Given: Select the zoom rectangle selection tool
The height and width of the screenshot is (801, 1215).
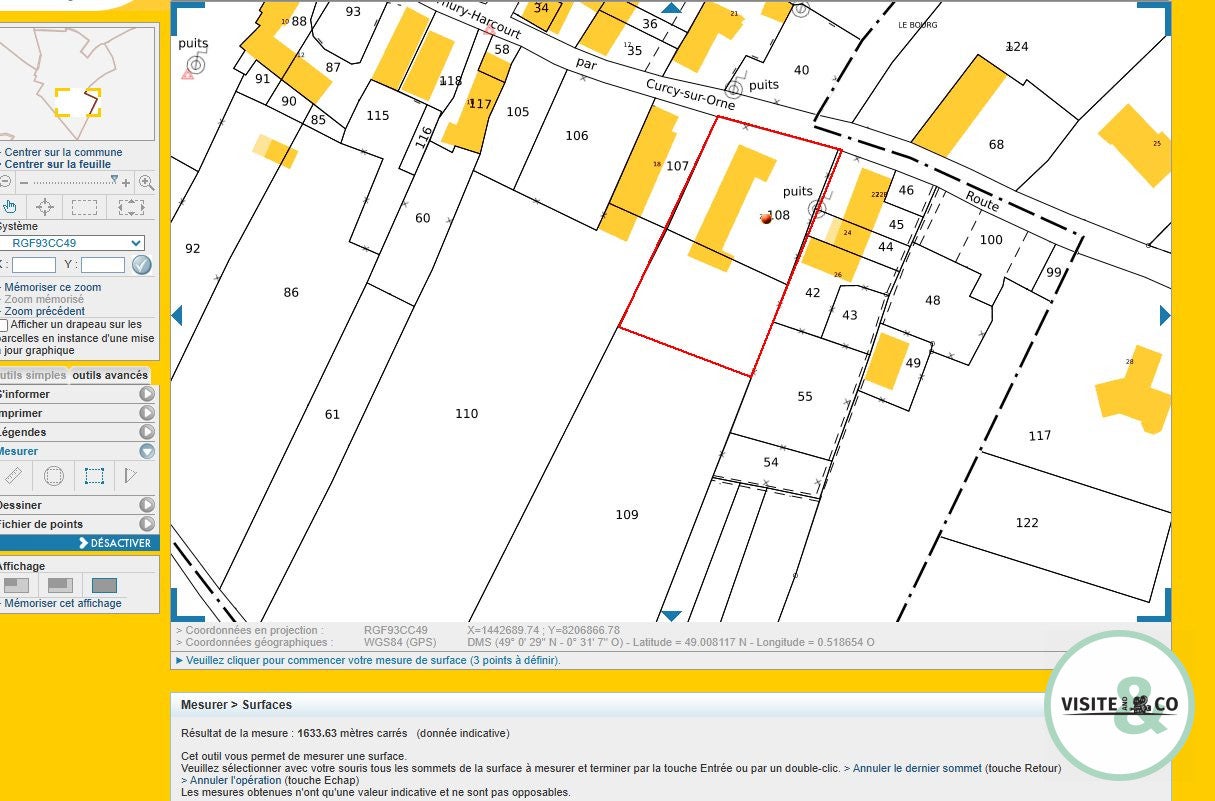Looking at the screenshot, I should click(x=85, y=207).
